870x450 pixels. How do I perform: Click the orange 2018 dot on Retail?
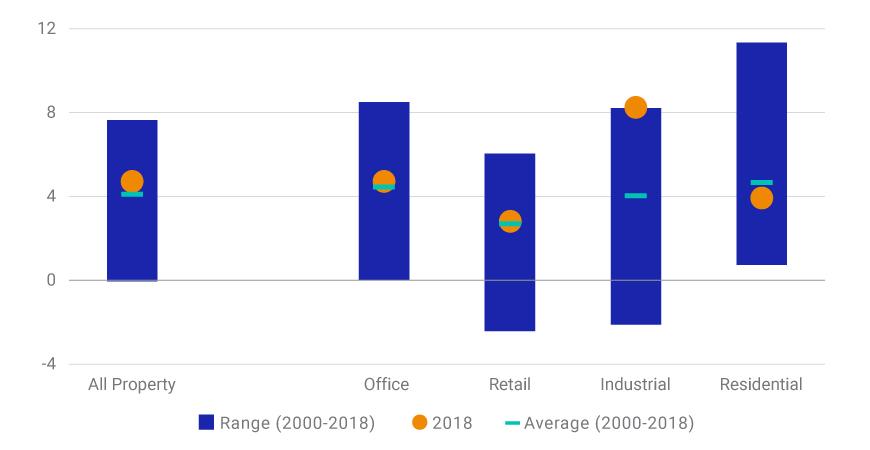pyautogui.click(x=510, y=220)
